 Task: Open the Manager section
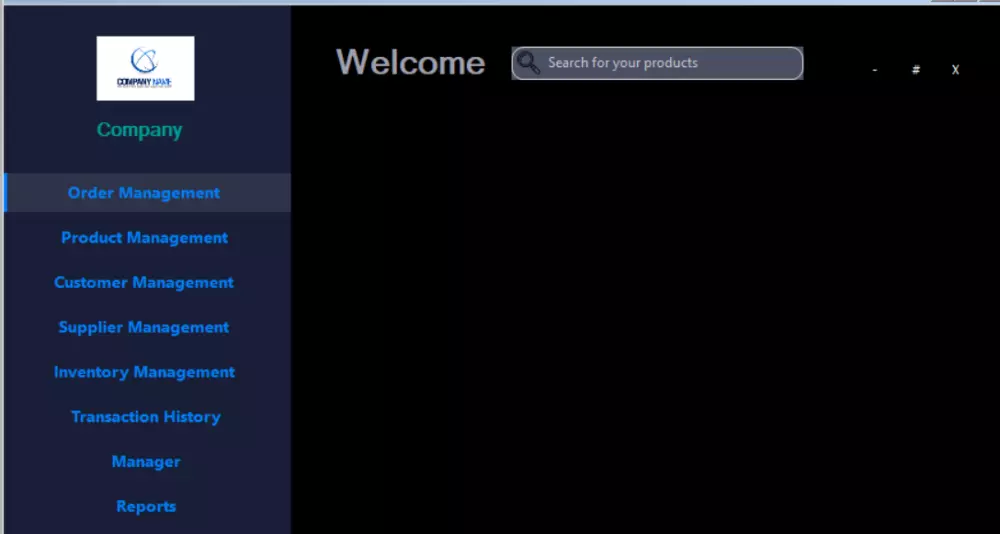(147, 461)
